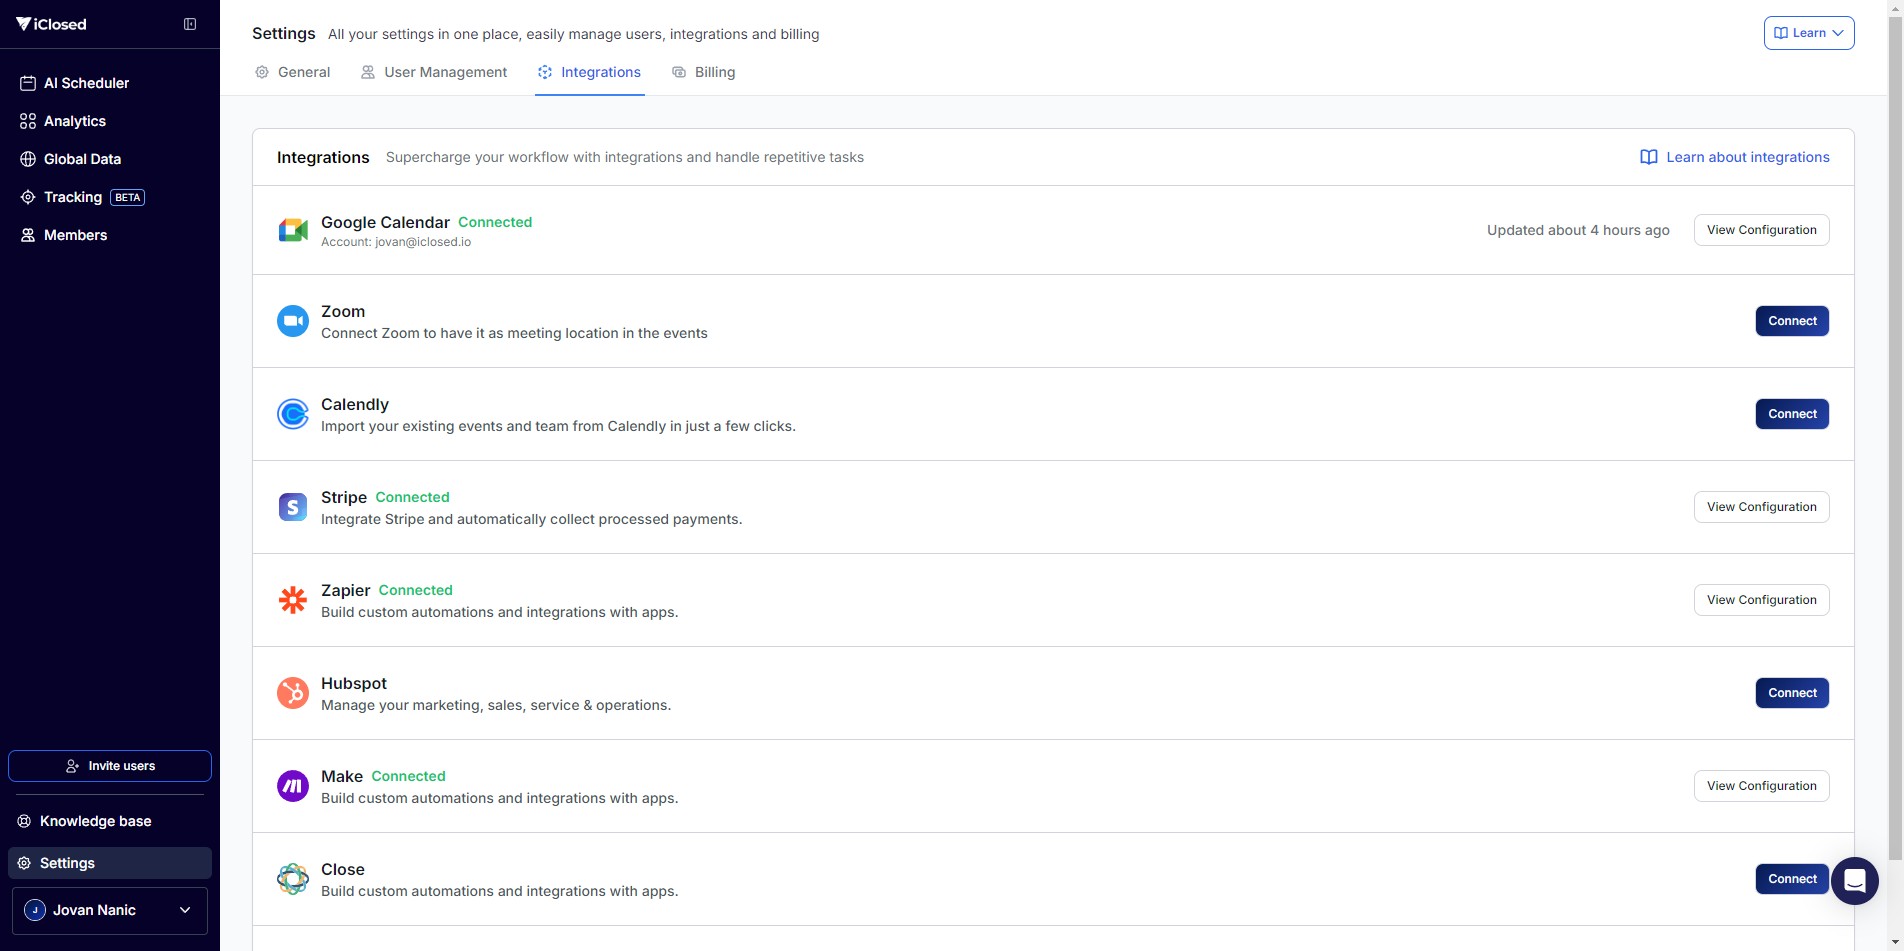Connect the Zoom integration
The image size is (1904, 951).
point(1792,321)
